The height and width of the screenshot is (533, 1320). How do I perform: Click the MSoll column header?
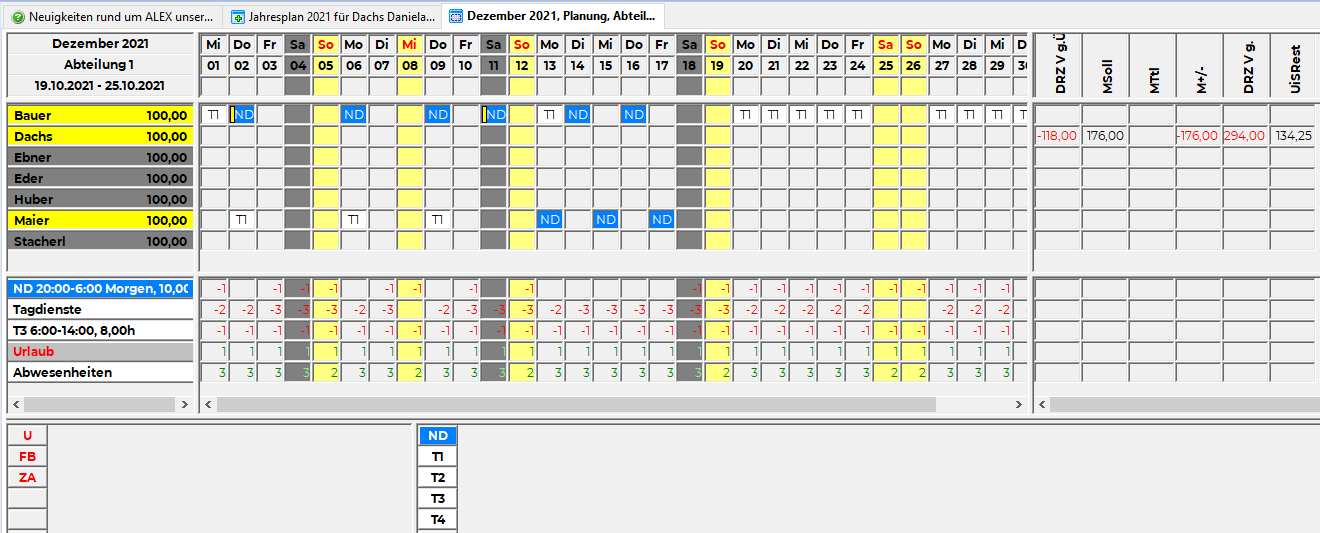[x=1106, y=65]
